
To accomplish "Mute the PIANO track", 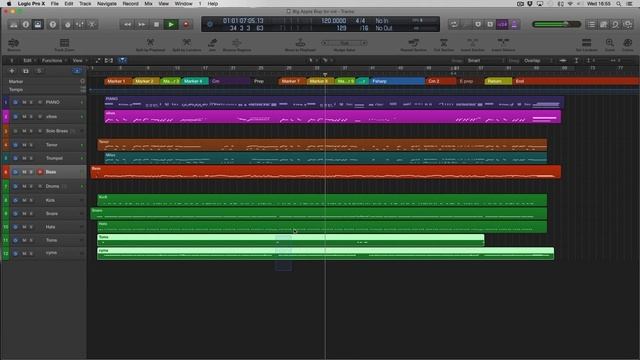I will (x=24, y=102).
